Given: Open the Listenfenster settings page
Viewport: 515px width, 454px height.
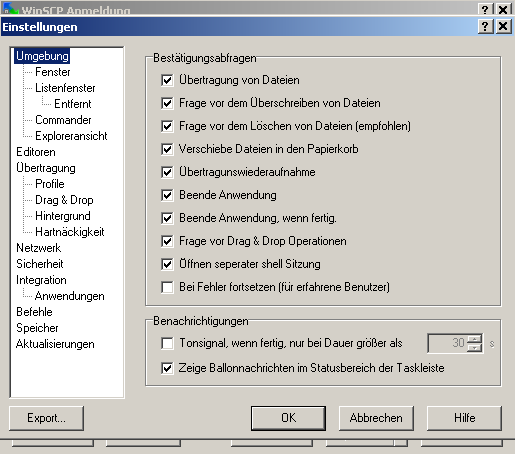Looking at the screenshot, I should (65, 88).
